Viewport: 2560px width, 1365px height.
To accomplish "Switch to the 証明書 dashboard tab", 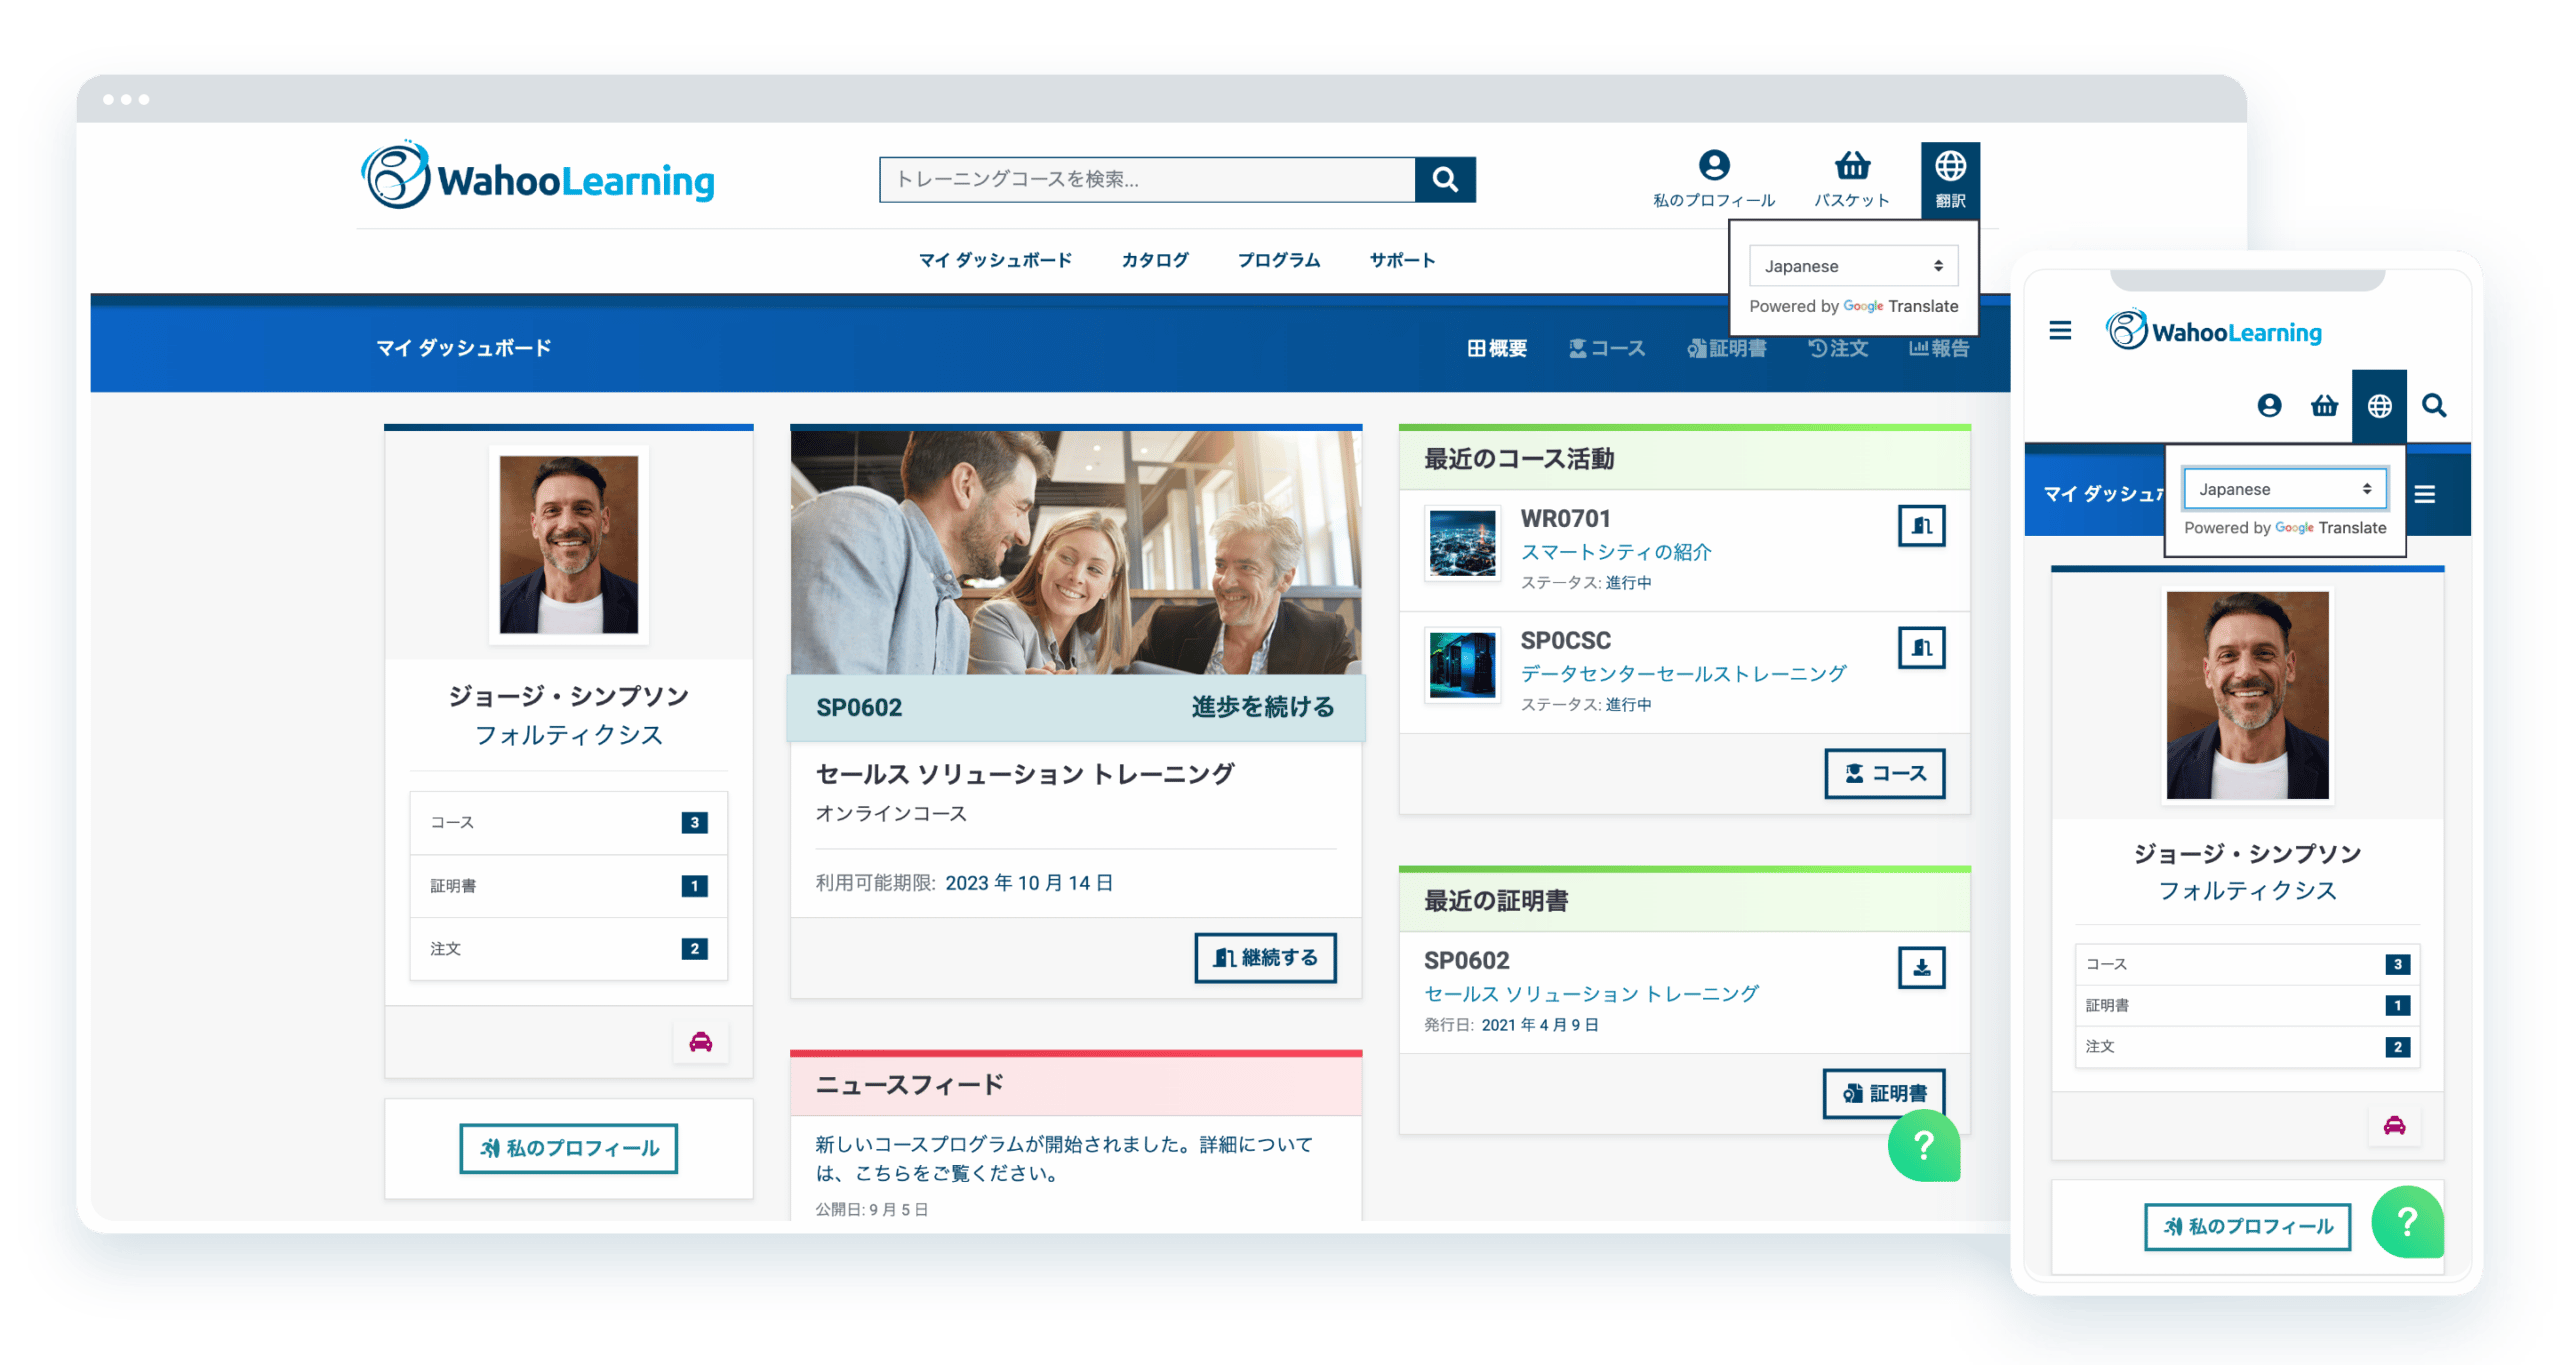I will tap(1726, 348).
